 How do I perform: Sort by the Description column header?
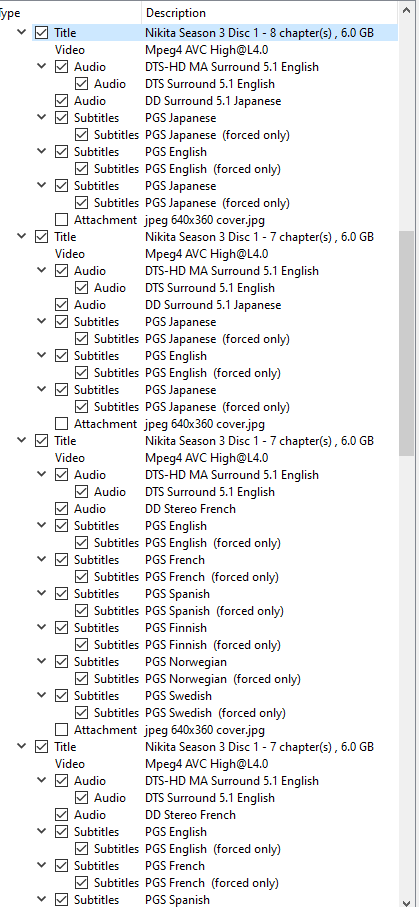coord(270,13)
